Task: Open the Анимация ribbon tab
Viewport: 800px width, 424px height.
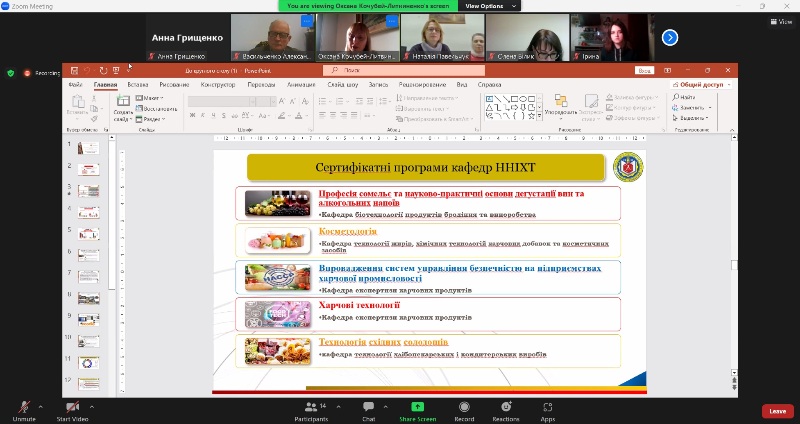Action: click(x=301, y=85)
